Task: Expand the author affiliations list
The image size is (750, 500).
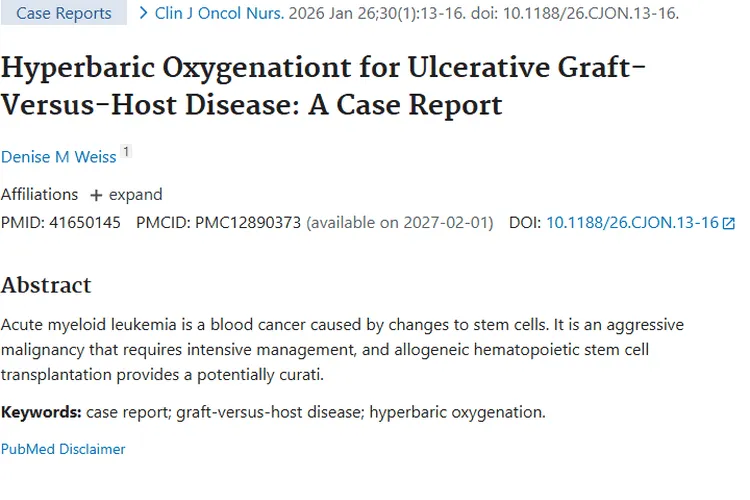Action: (135, 195)
